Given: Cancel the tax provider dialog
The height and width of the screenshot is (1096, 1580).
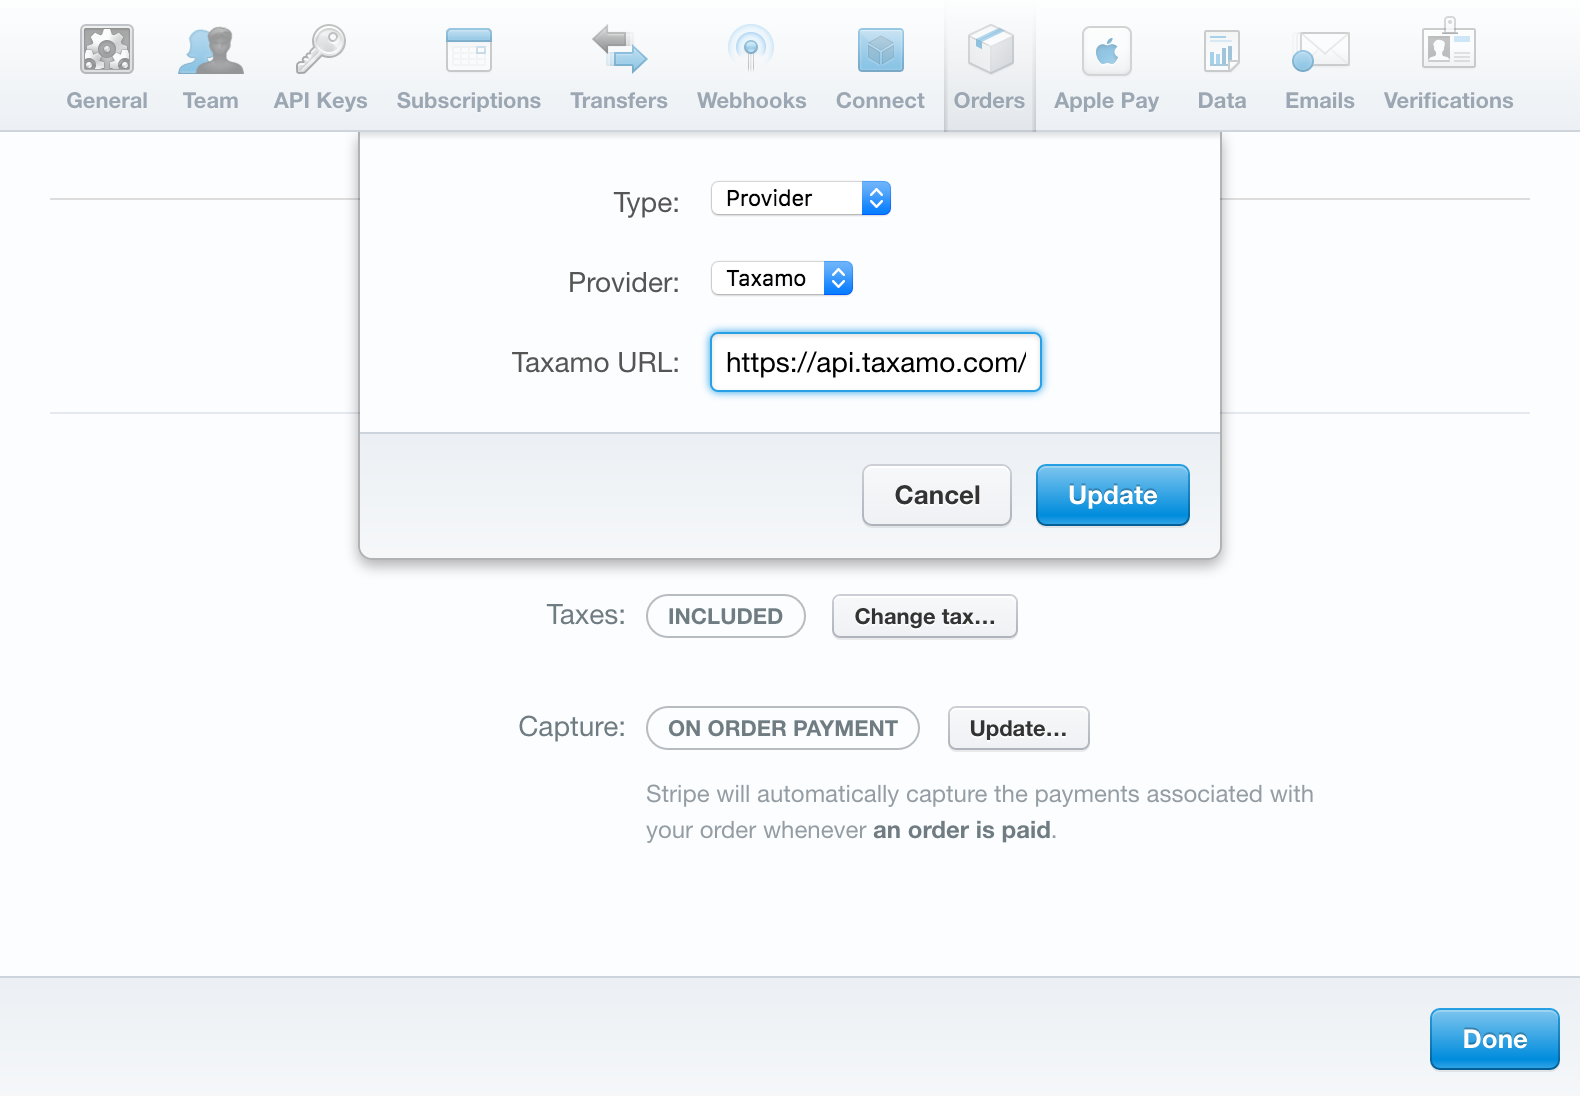Looking at the screenshot, I should [937, 495].
